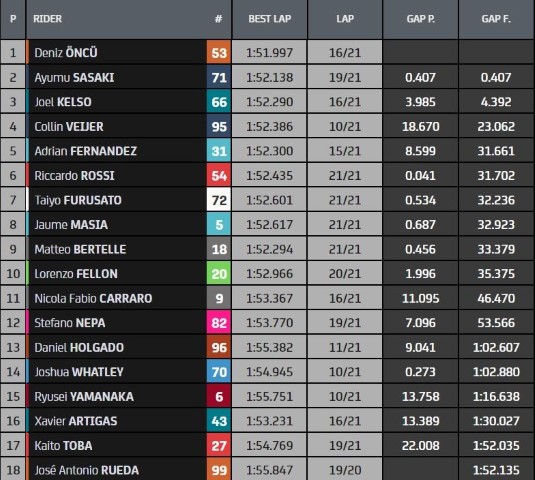Sort by the BEST LAP column header
This screenshot has height=480, width=535.
270,19
